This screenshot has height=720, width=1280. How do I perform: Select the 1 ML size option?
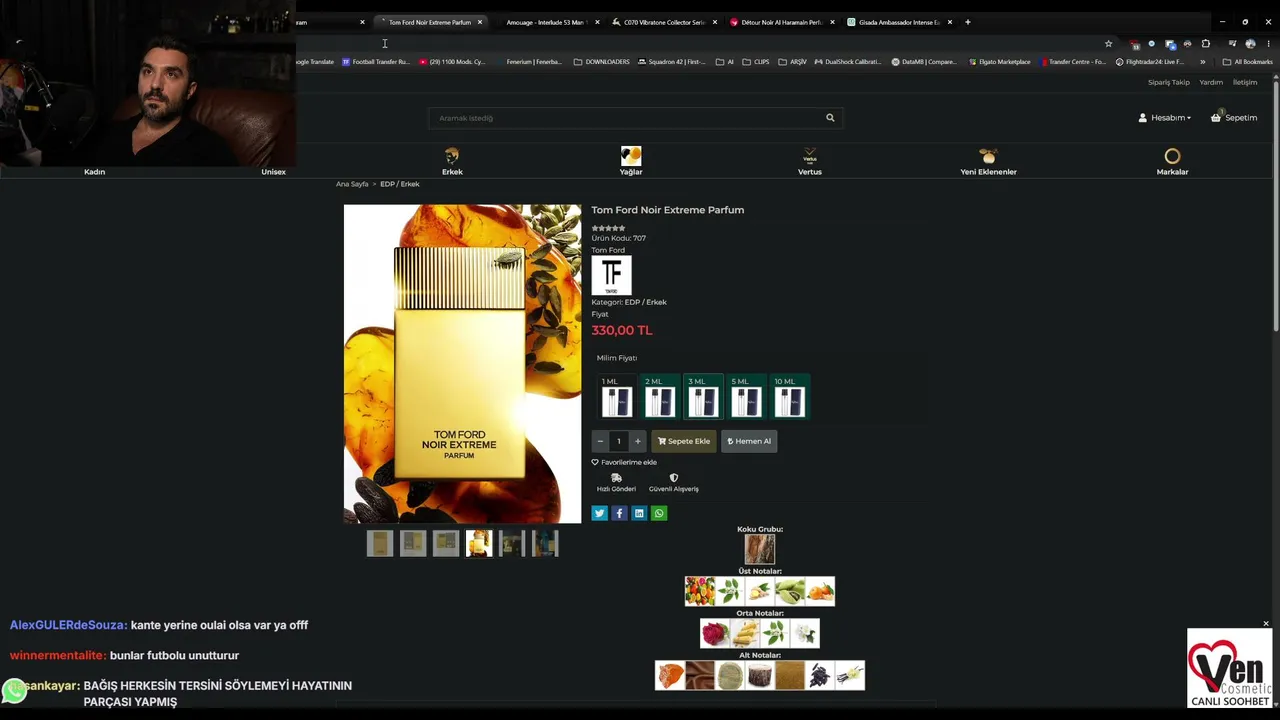pyautogui.click(x=616, y=397)
